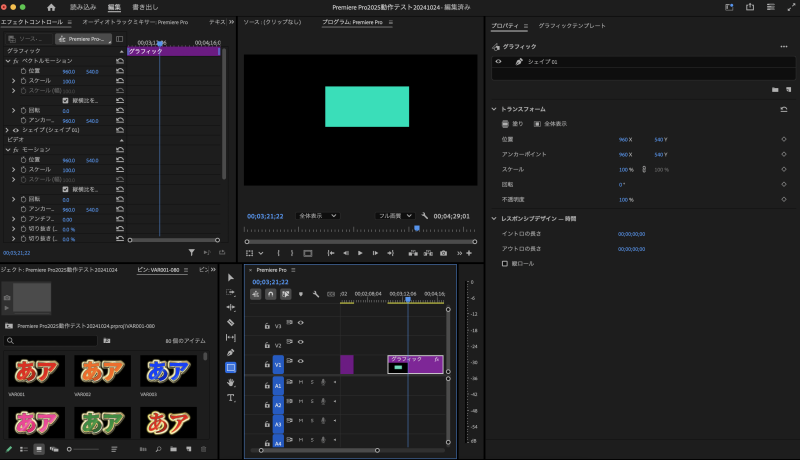Image resolution: width=800 pixels, height=460 pixels.
Task: Reset the トランスフォーム section in Properties
Action: pos(784,109)
